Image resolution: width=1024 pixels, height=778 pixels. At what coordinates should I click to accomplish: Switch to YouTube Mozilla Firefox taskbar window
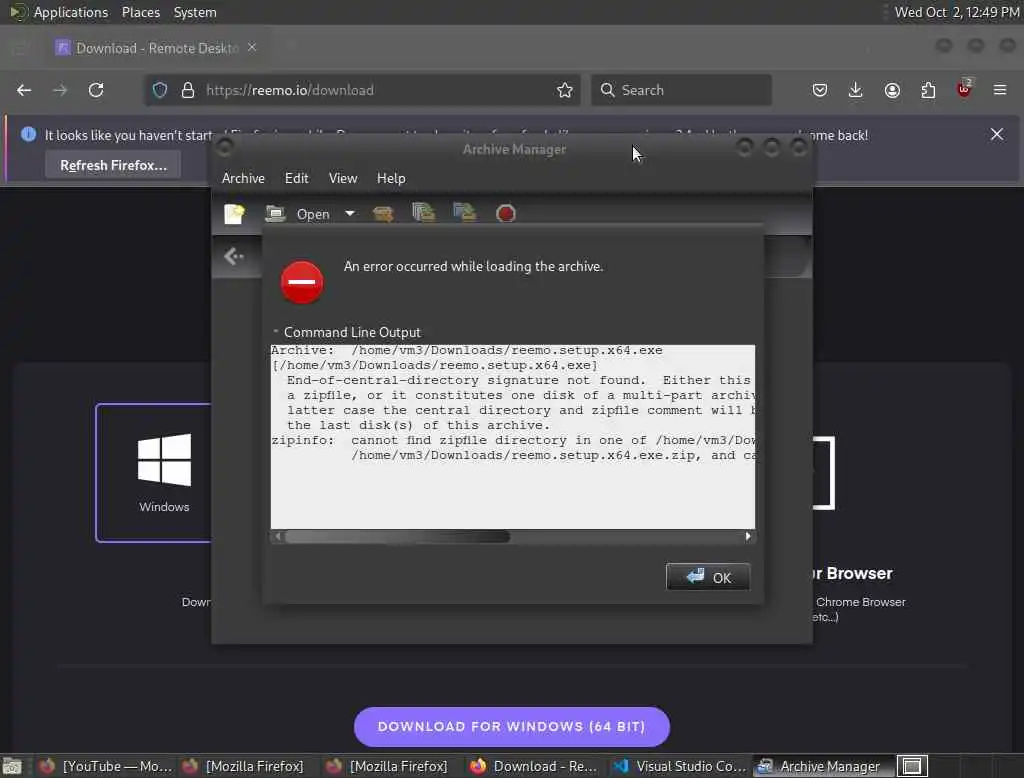(x=105, y=766)
